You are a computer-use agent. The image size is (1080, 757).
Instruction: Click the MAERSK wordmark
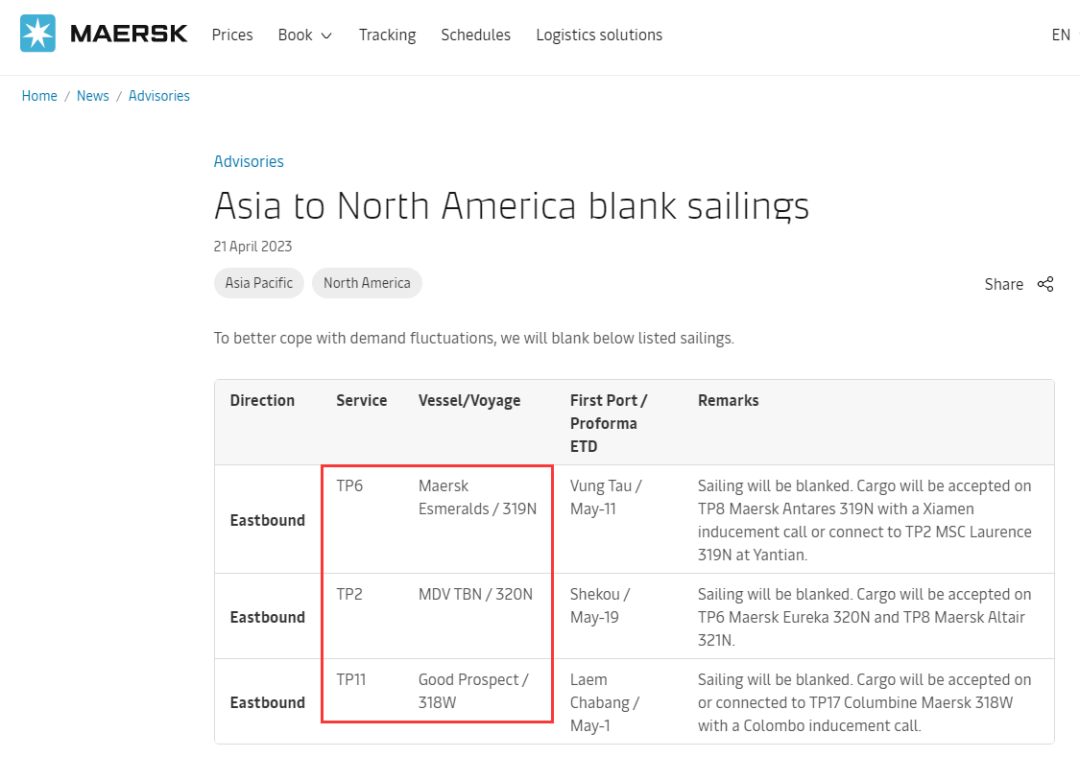click(129, 34)
